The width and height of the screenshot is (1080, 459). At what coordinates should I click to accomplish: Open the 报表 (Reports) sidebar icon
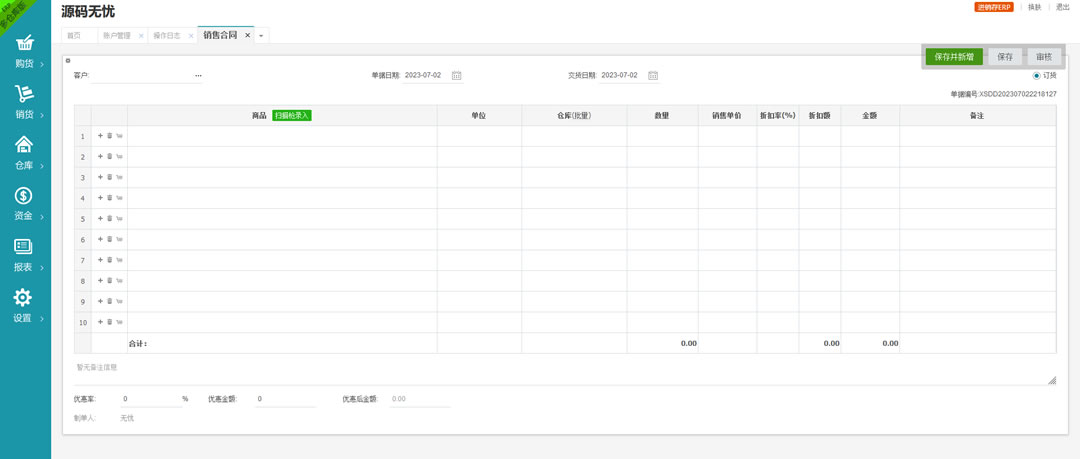[x=24, y=248]
